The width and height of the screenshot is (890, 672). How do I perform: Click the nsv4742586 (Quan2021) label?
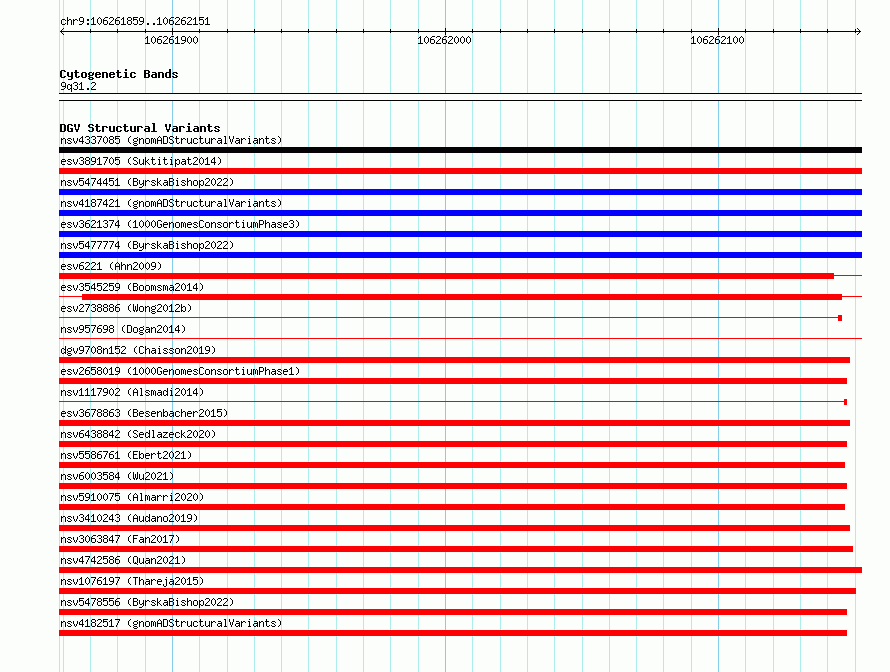point(123,560)
